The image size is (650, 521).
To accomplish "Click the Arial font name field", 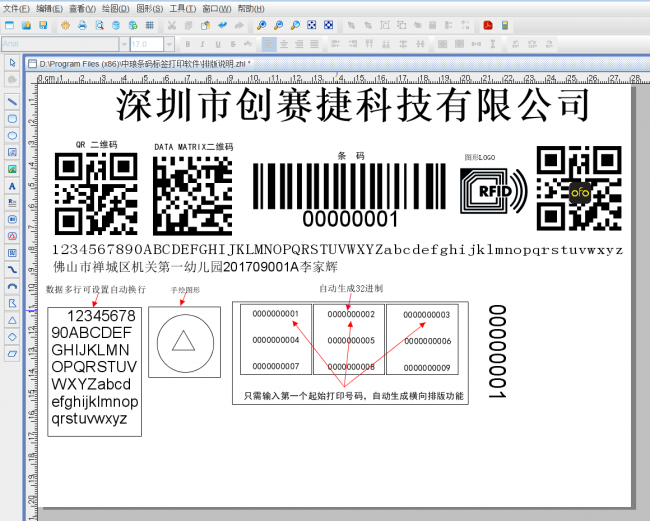I will [x=61, y=44].
